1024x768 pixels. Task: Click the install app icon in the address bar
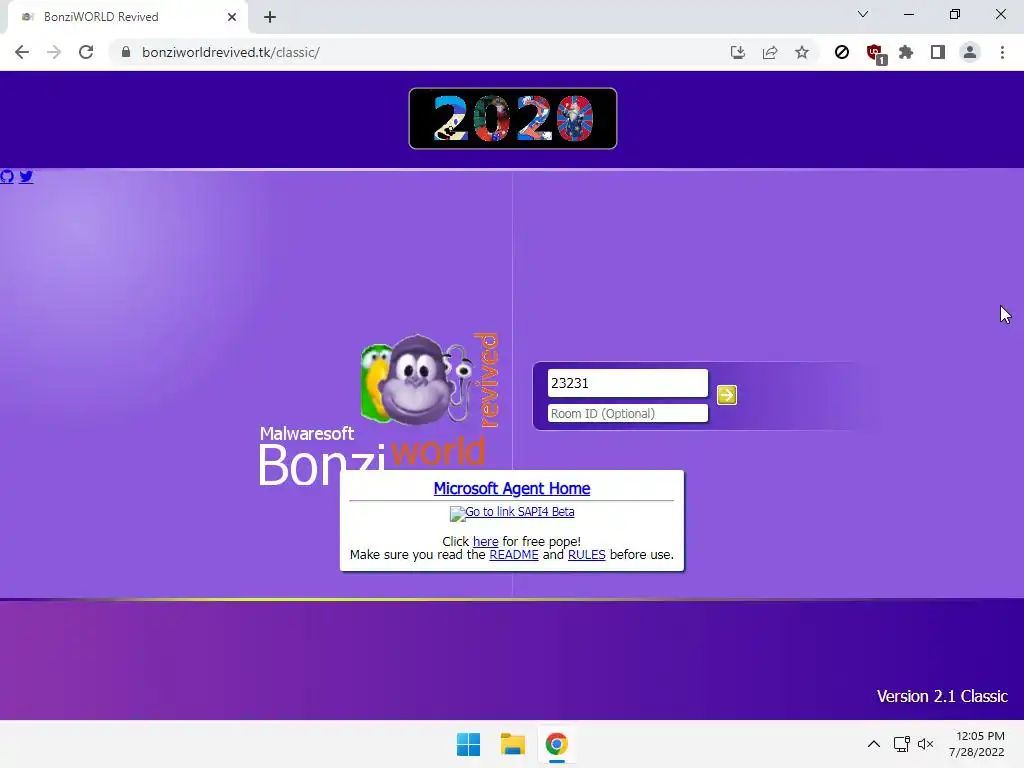pyautogui.click(x=737, y=52)
